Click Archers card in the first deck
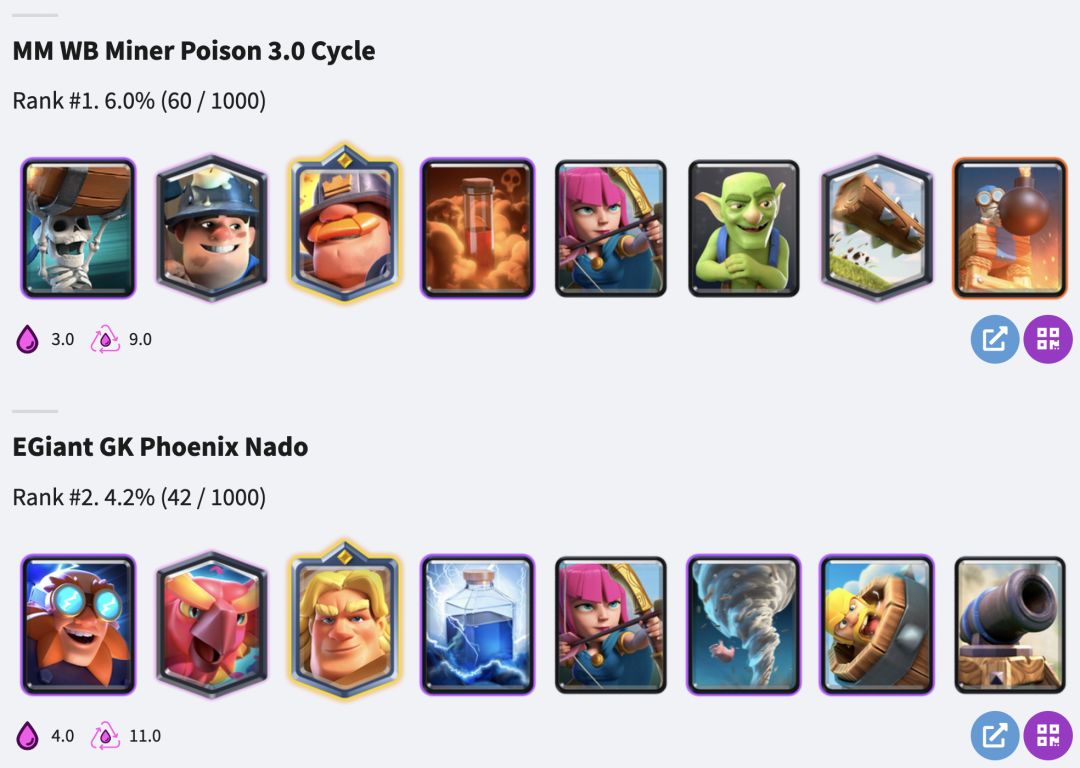 tap(611, 228)
